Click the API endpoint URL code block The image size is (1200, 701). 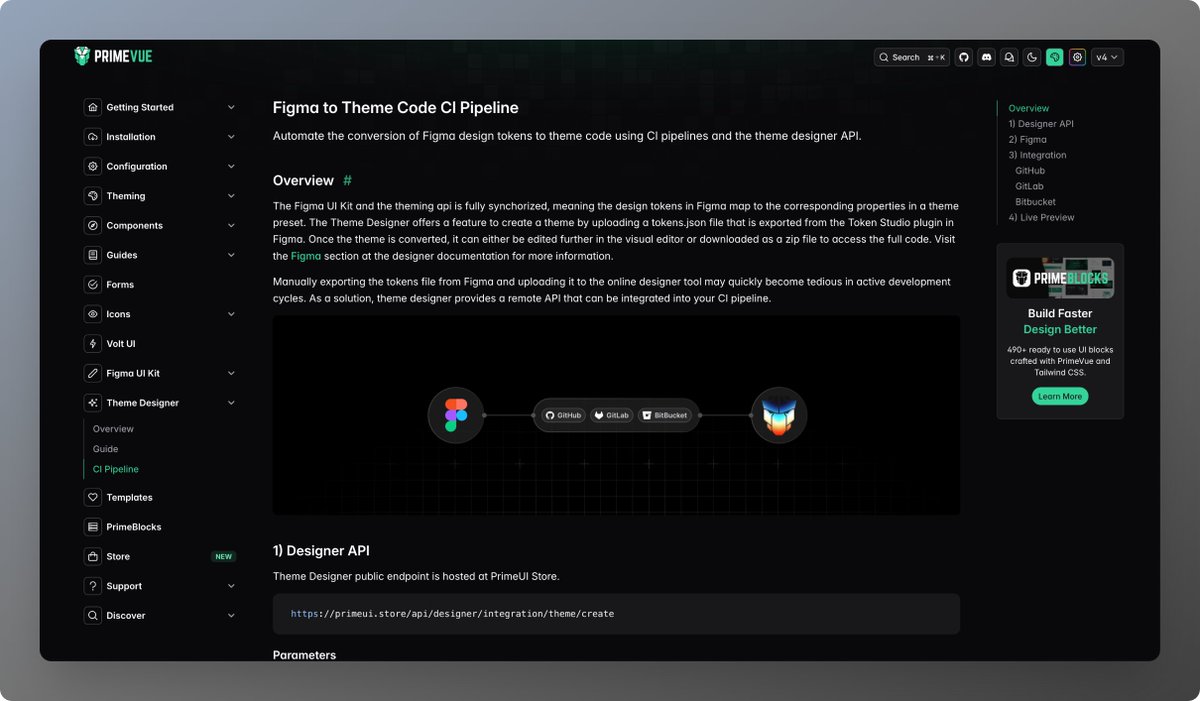(x=616, y=614)
